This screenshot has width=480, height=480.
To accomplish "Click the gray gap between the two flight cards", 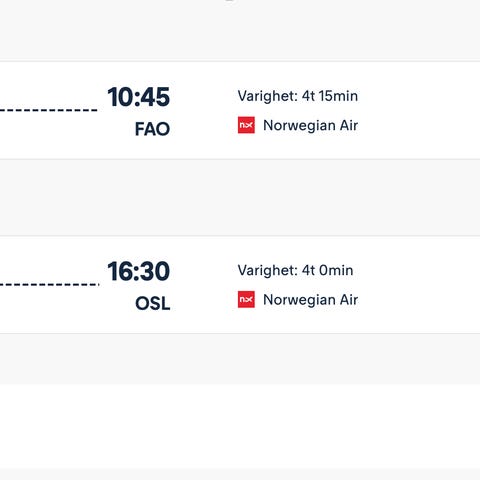I will [240, 198].
